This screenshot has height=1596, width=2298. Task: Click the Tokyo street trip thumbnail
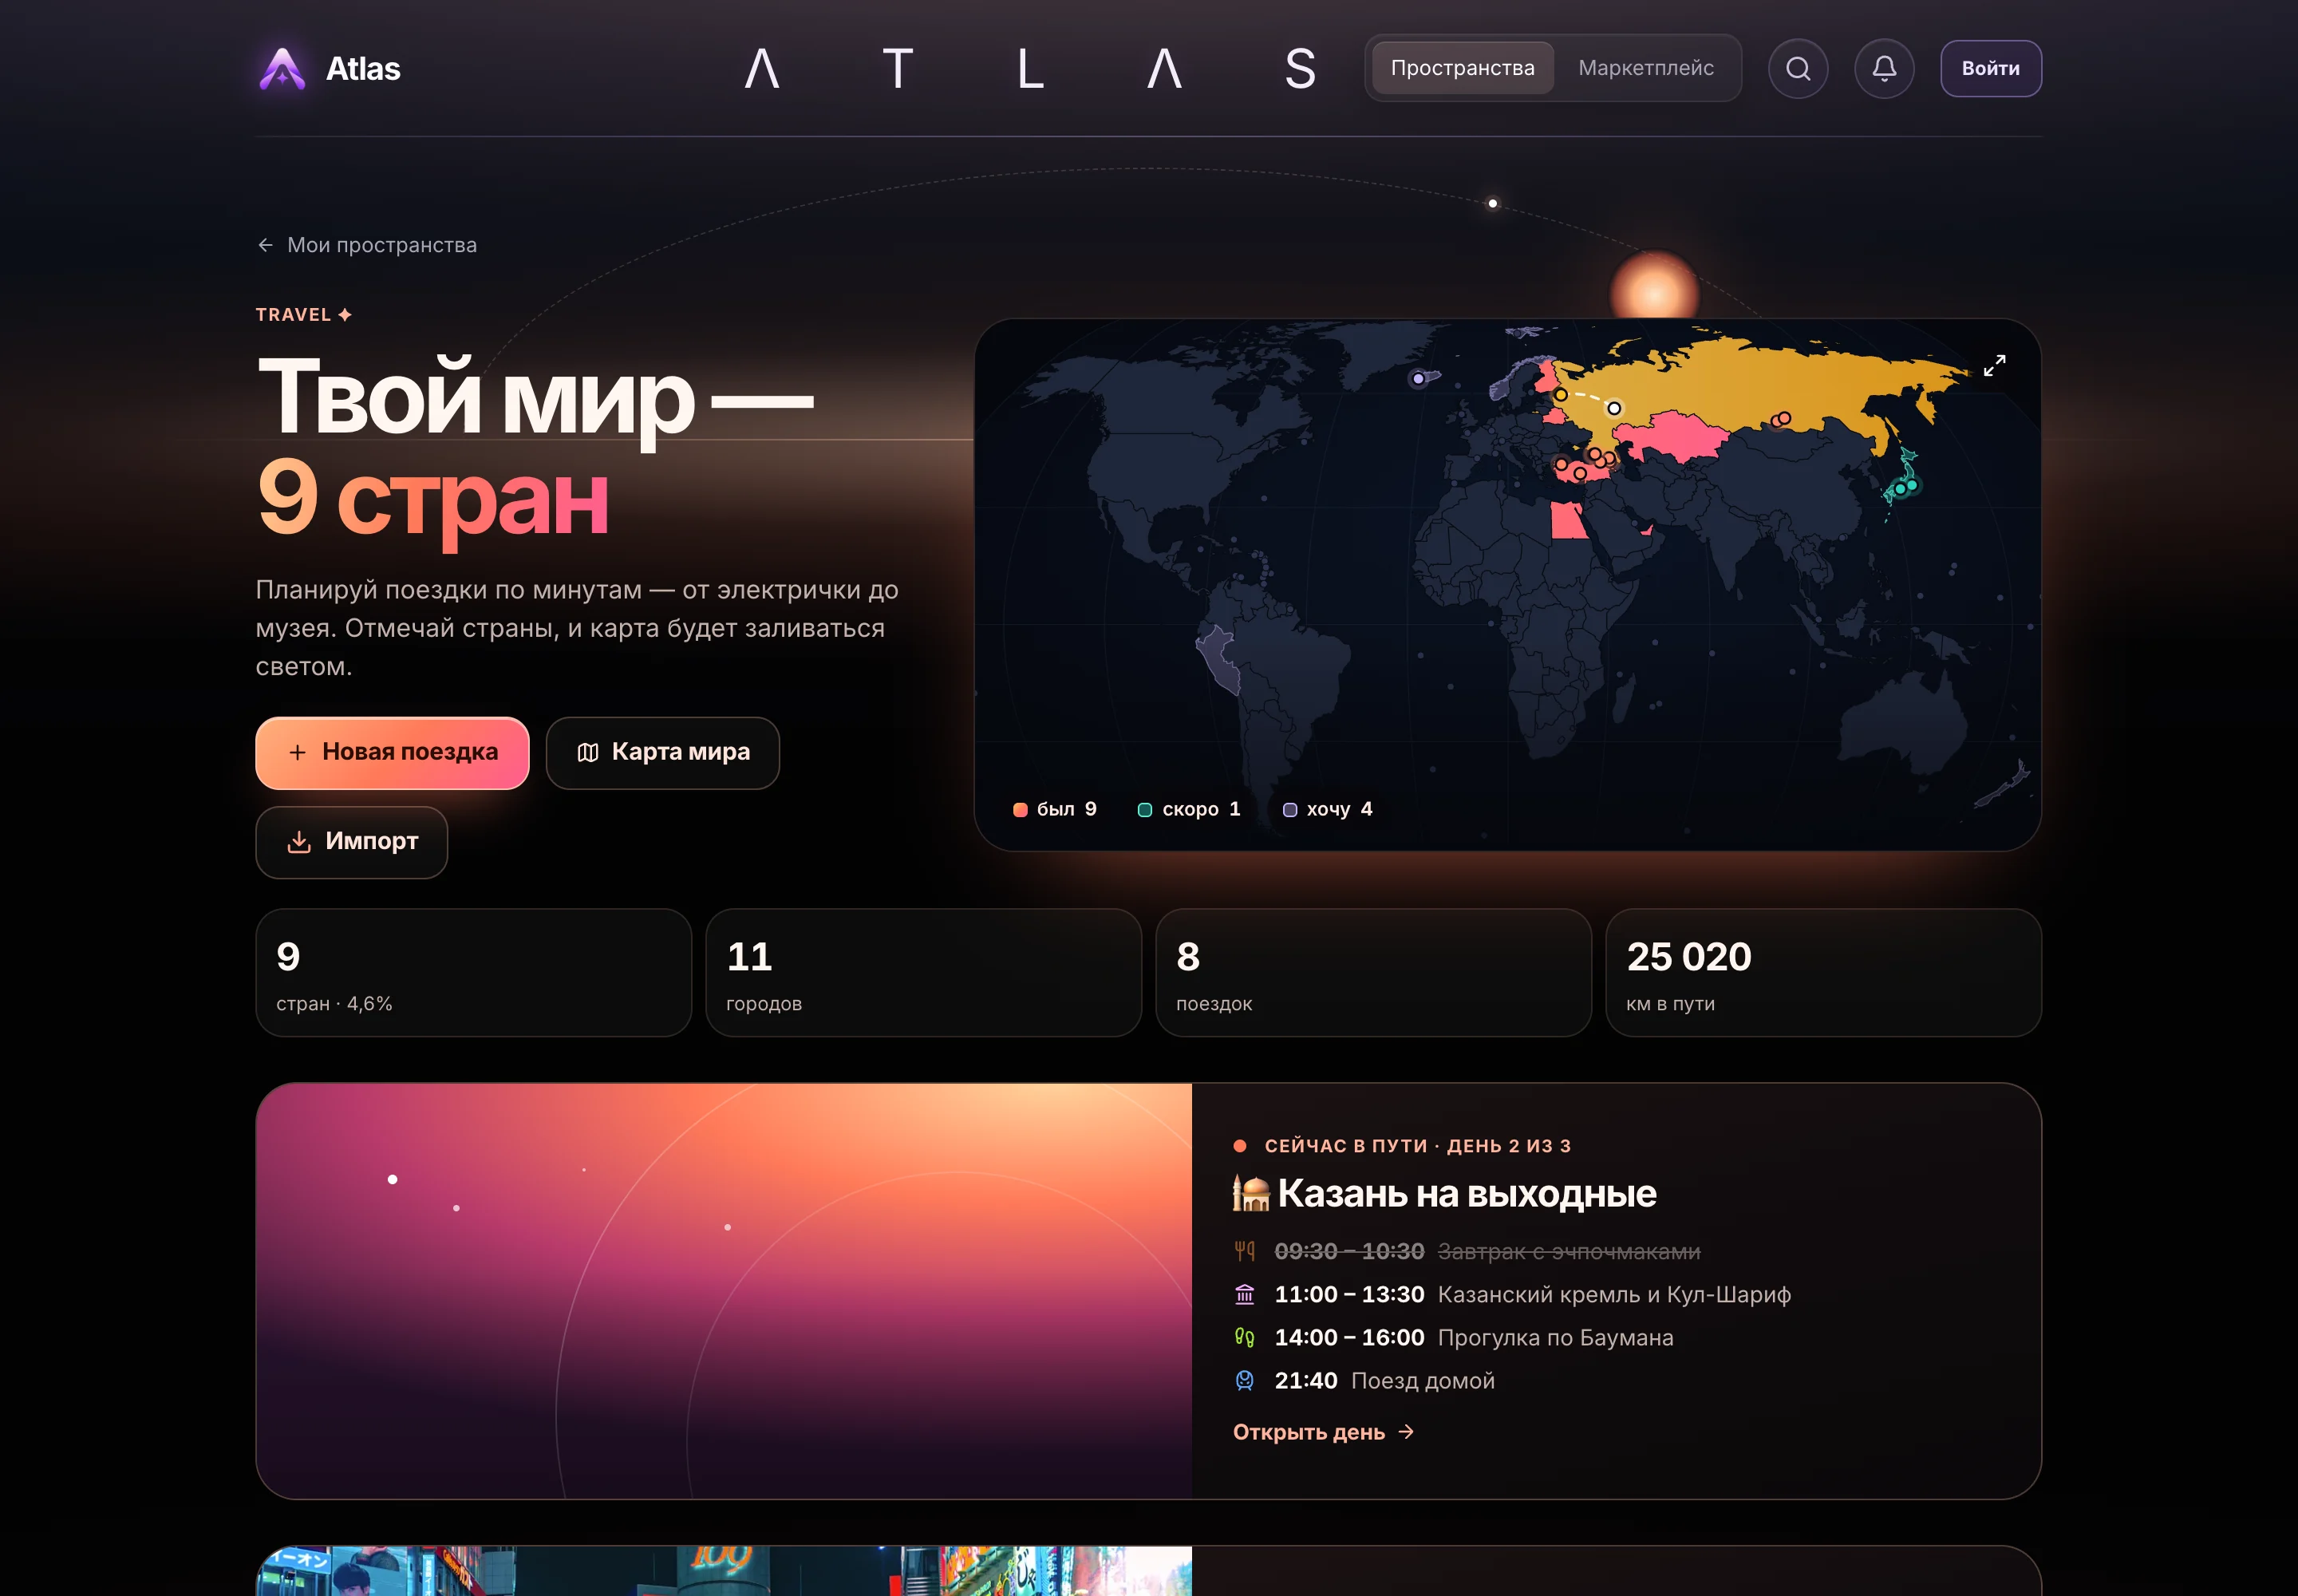pos(724,1571)
